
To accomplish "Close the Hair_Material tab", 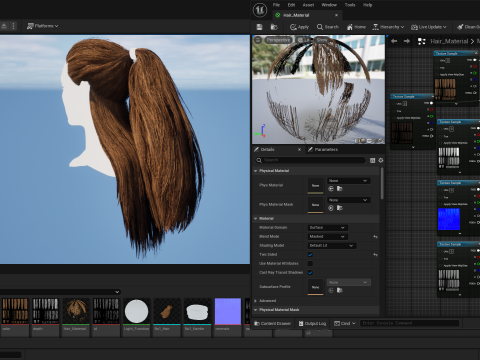I will point(336,15).
